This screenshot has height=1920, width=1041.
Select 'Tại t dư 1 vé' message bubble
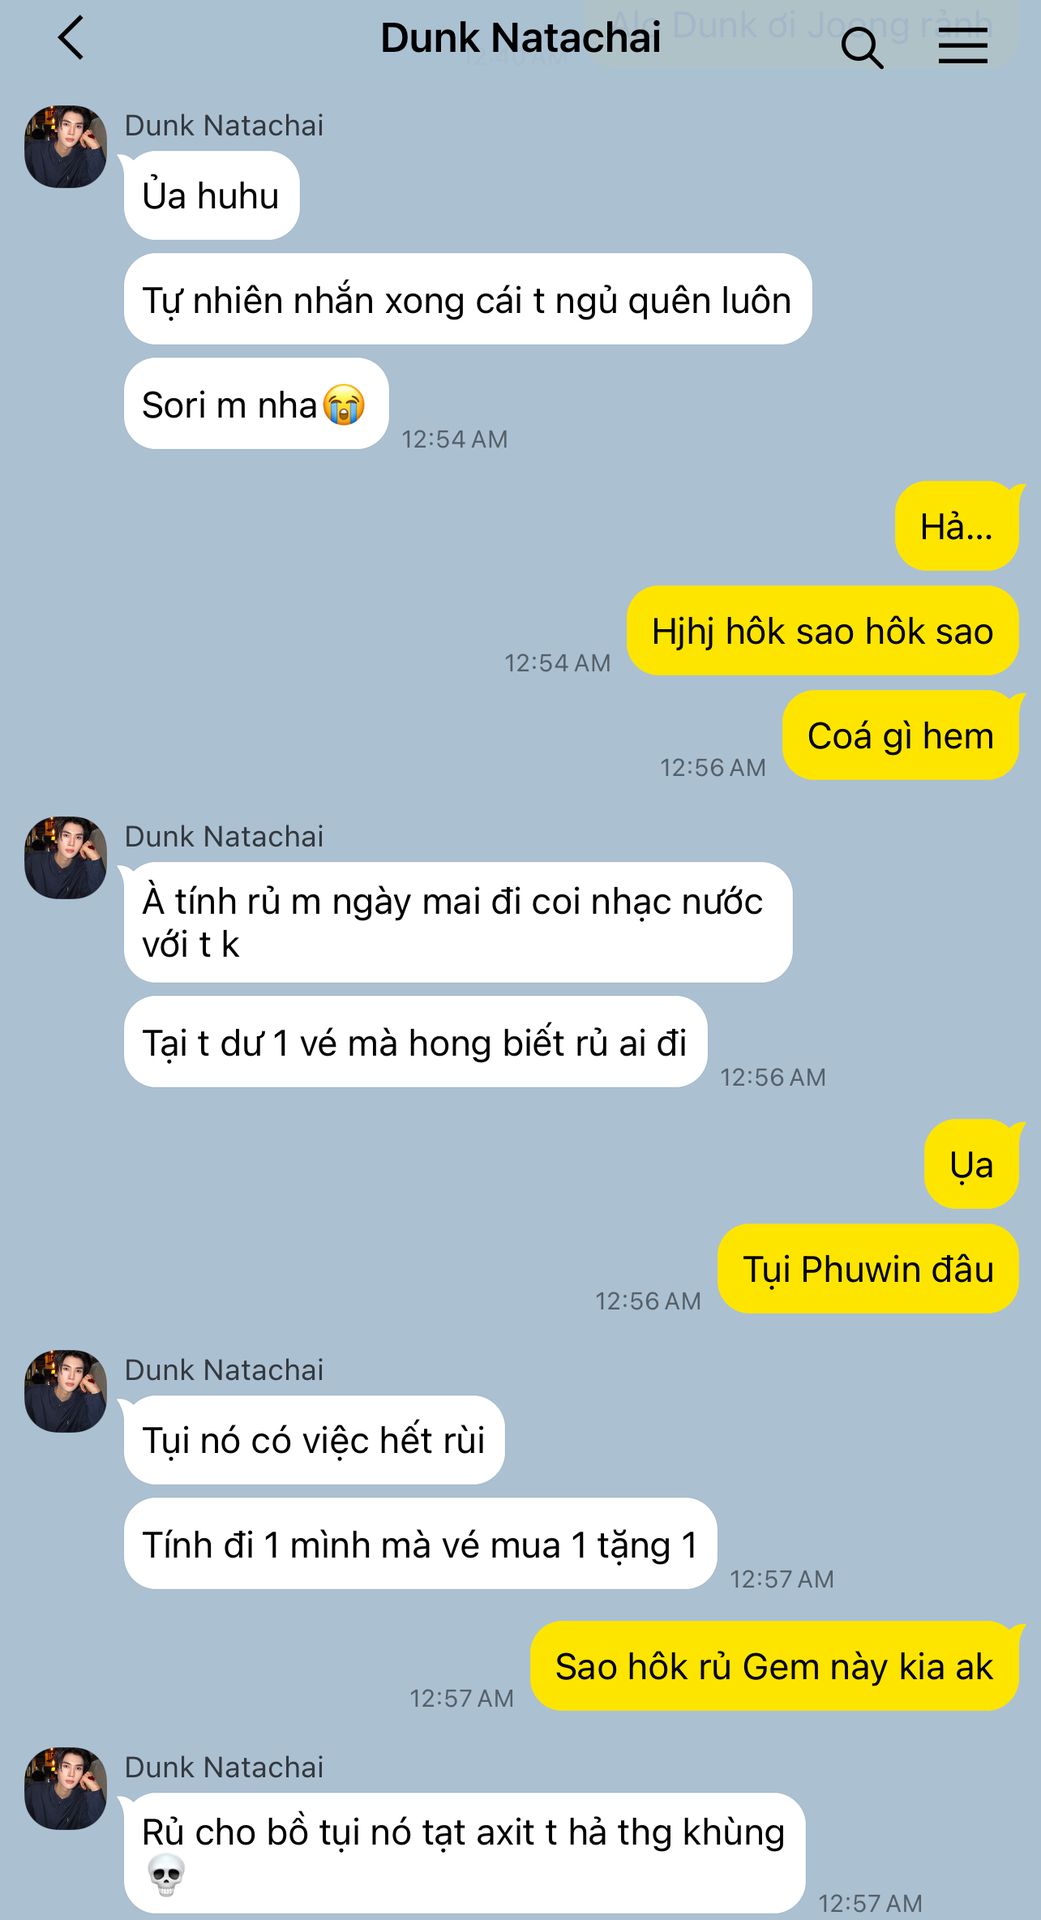[x=415, y=1042]
